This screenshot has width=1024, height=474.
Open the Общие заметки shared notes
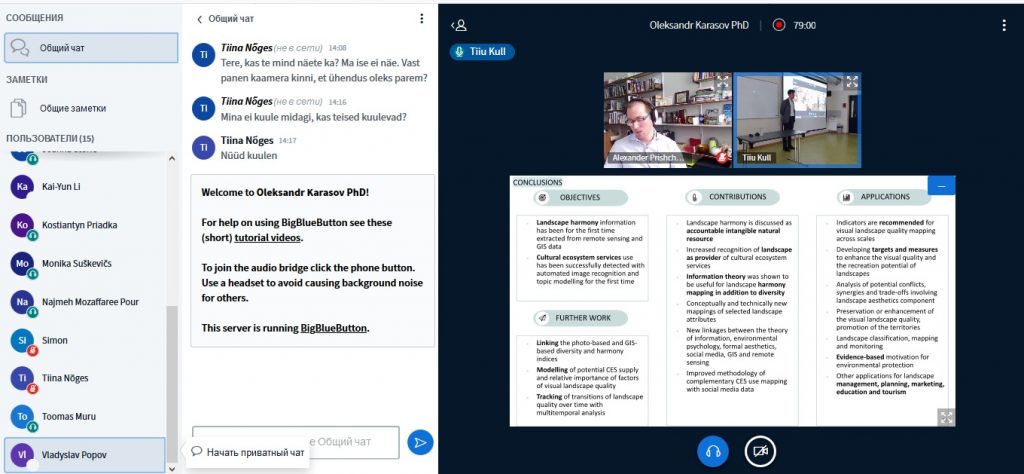(72, 108)
